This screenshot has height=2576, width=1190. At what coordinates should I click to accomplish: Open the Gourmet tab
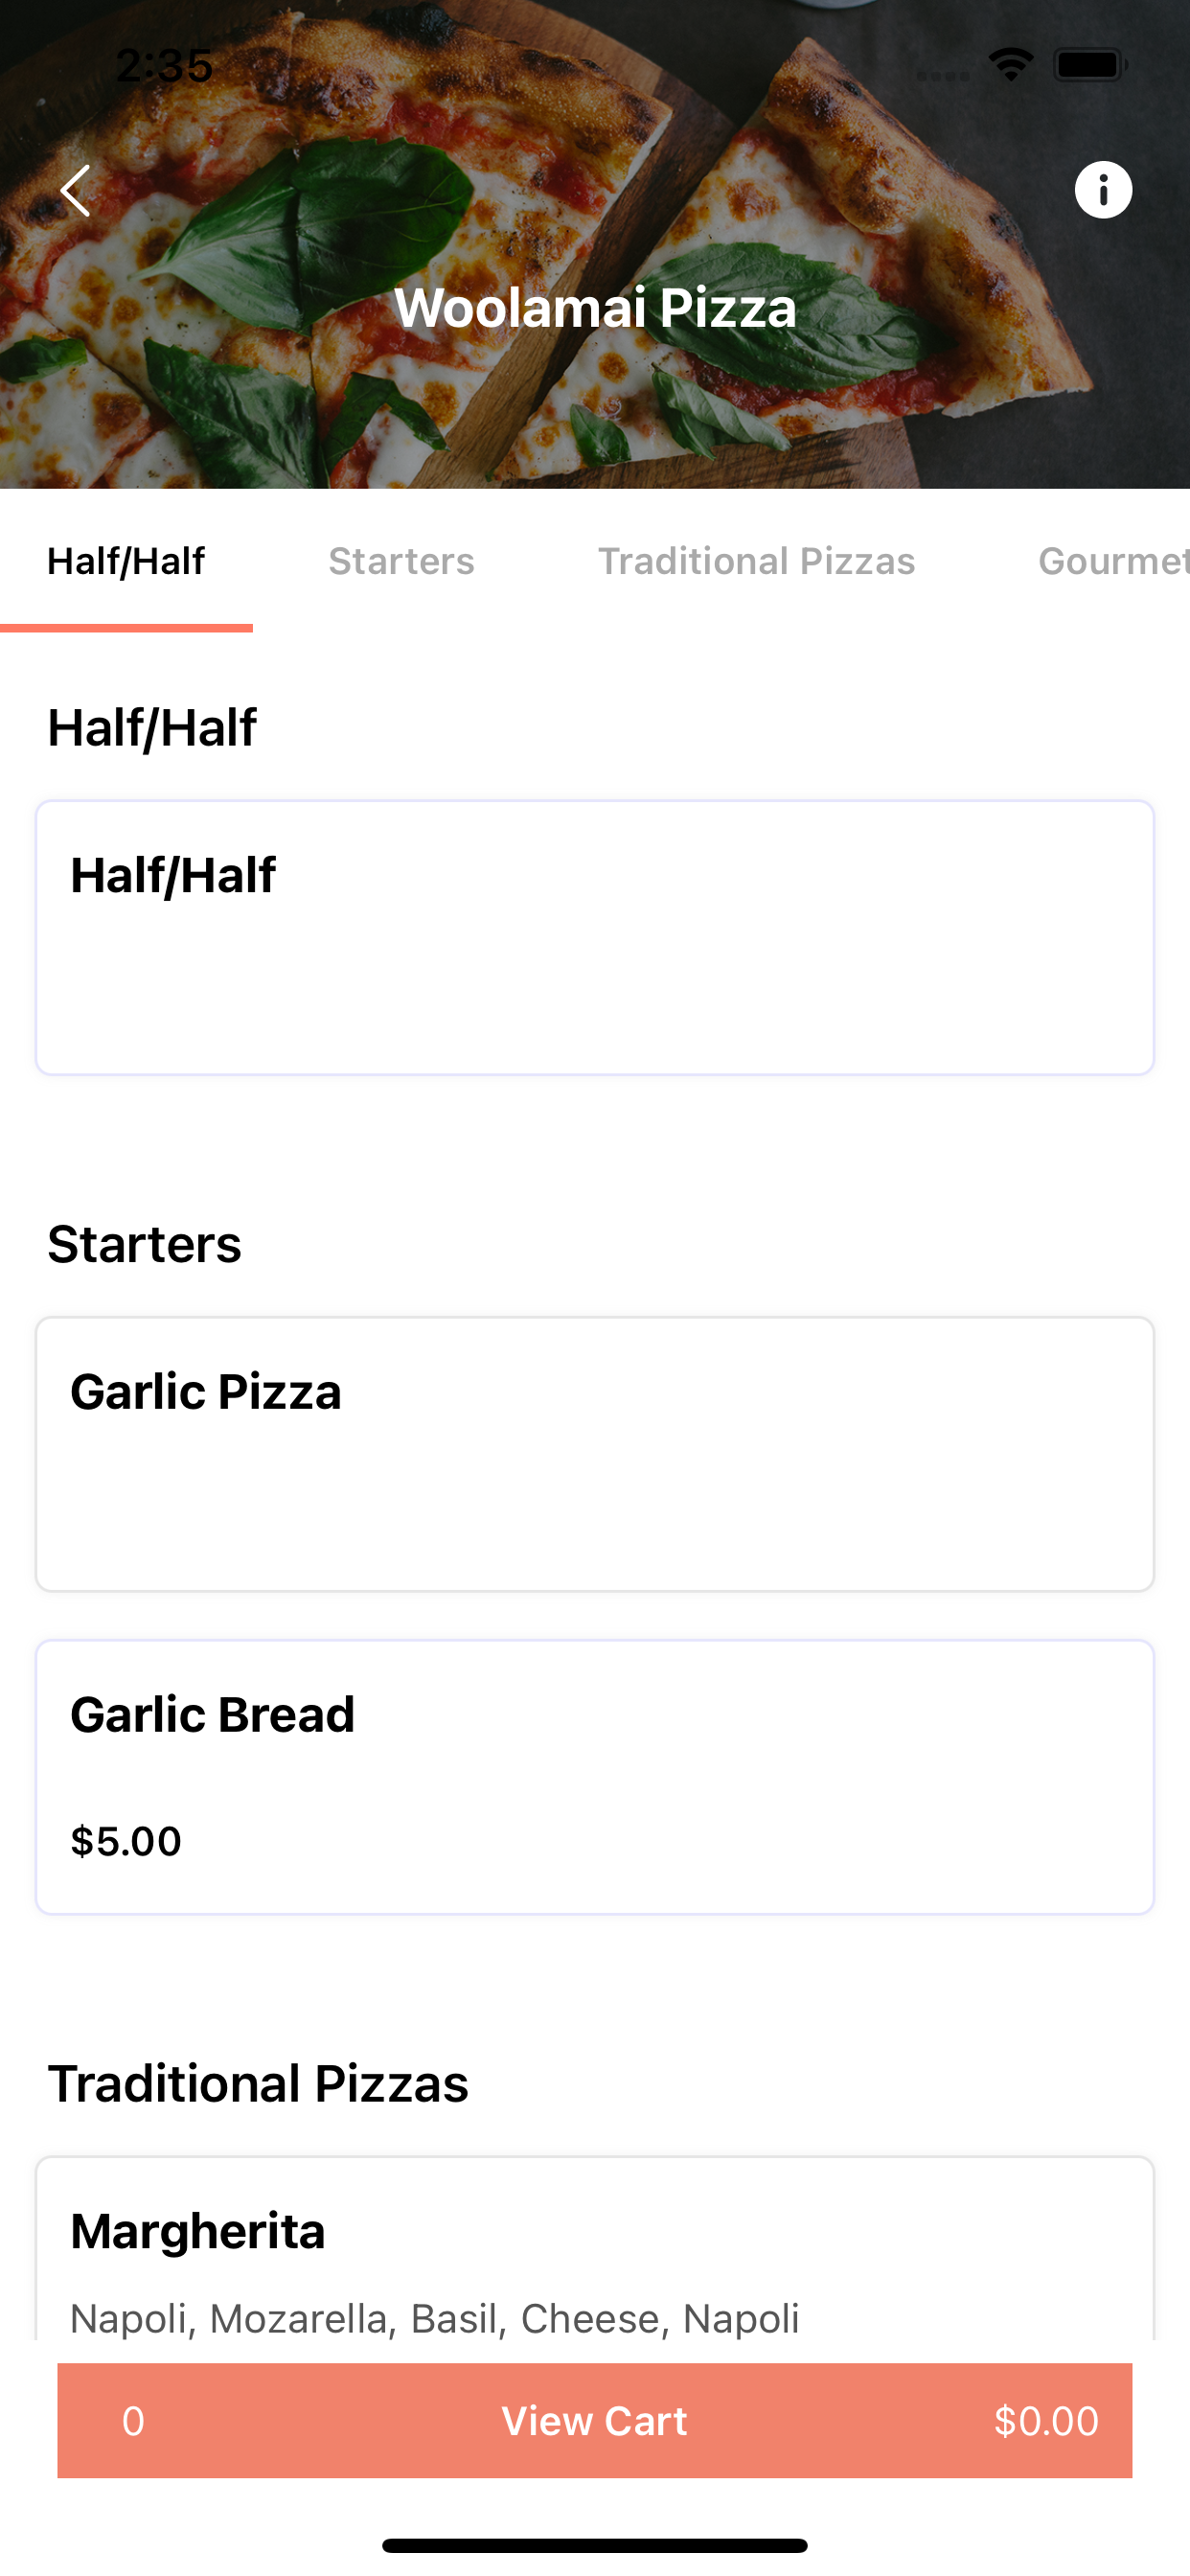[x=1112, y=561]
